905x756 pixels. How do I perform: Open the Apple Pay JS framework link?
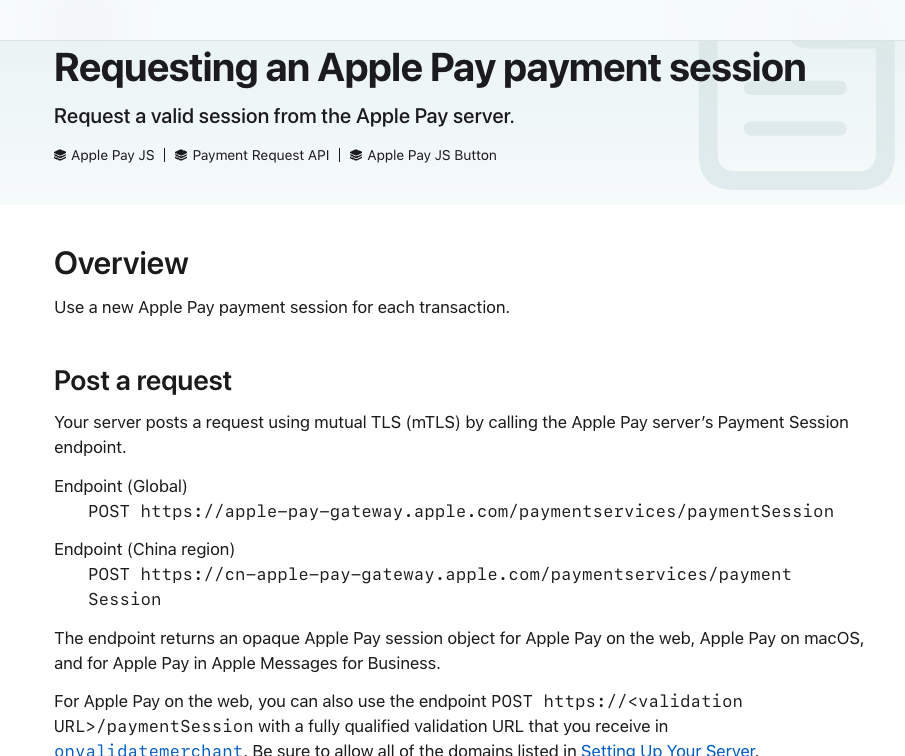tap(113, 155)
